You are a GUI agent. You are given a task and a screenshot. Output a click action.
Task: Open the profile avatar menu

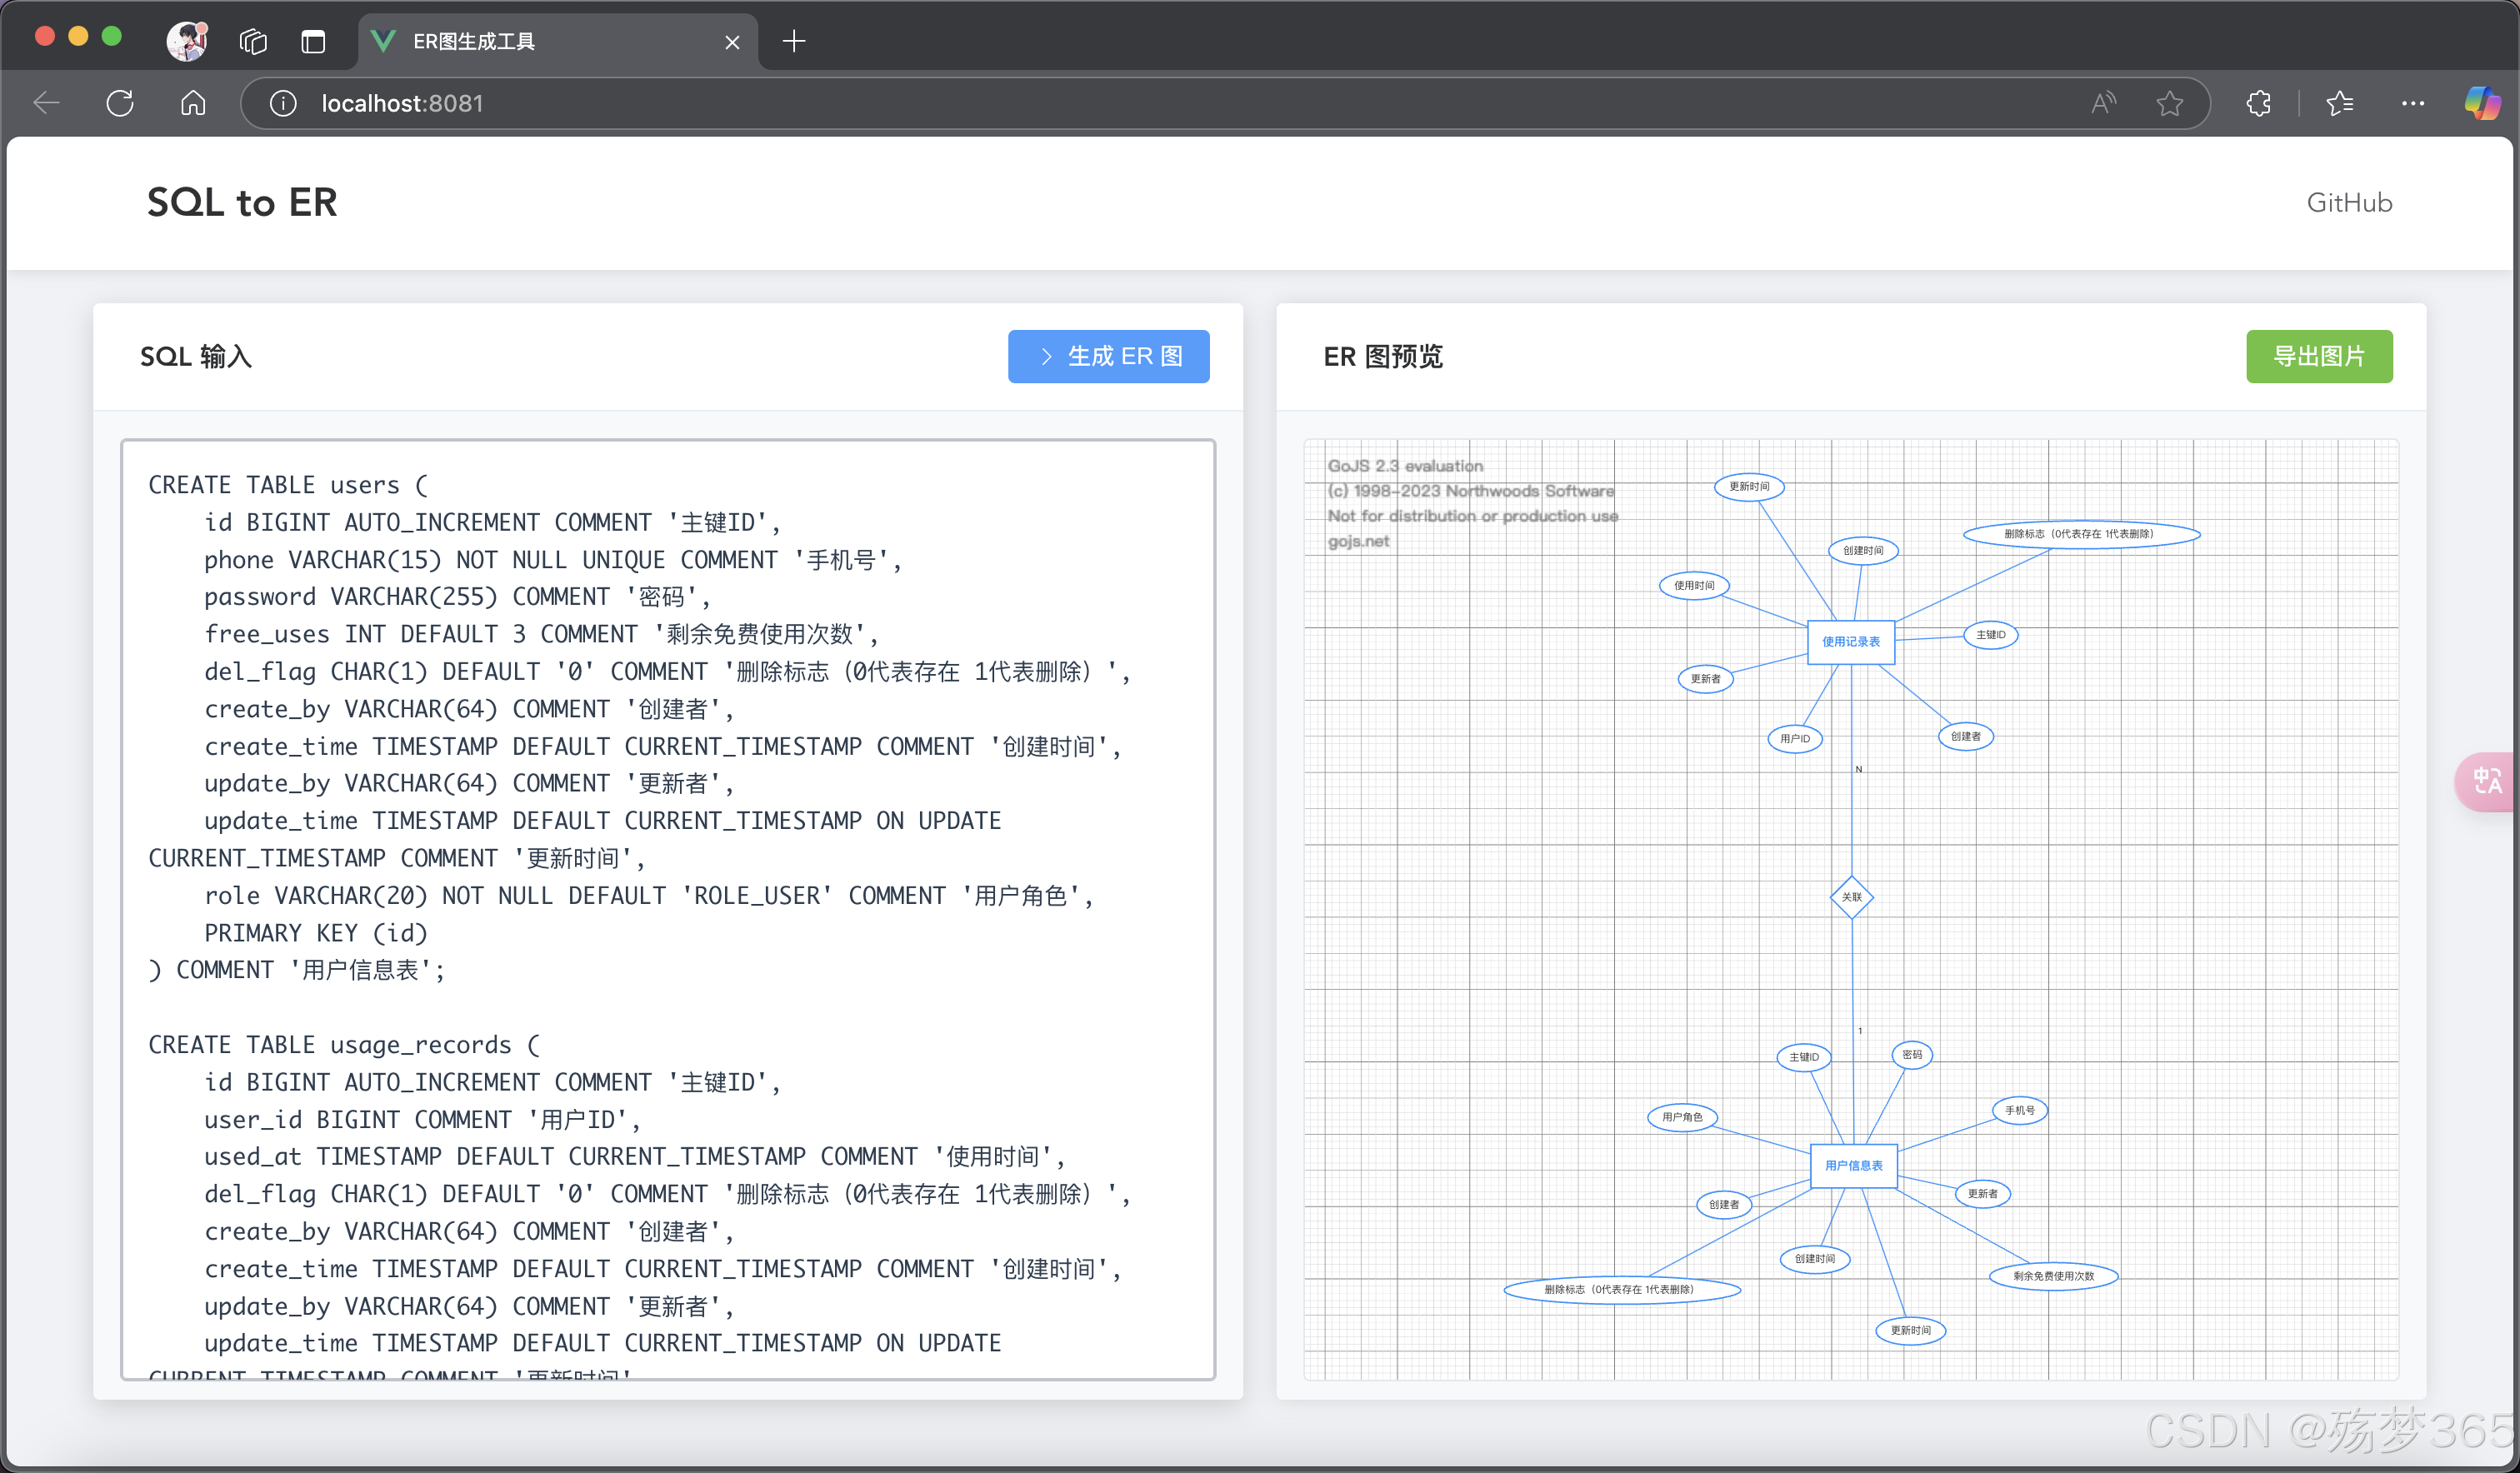pyautogui.click(x=187, y=41)
